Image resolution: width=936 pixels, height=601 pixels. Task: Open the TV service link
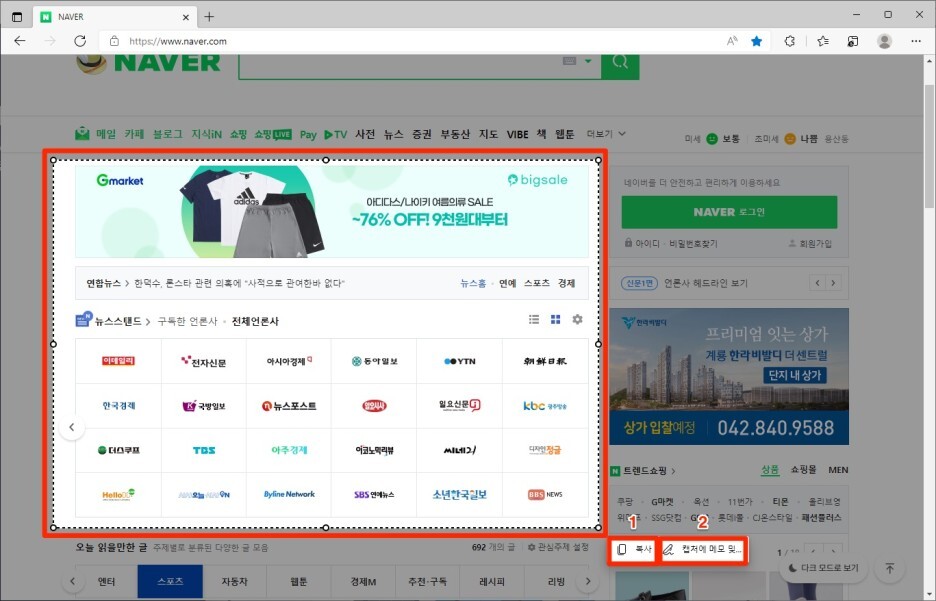pos(335,134)
